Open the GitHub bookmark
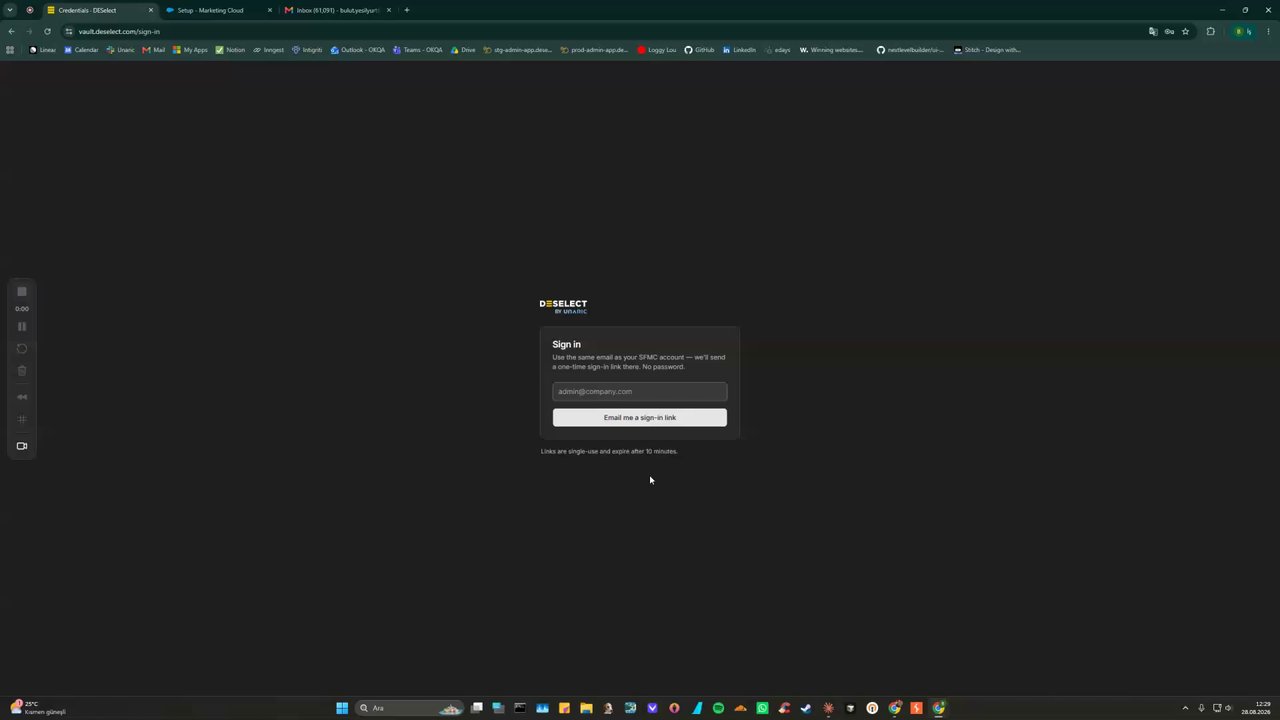 point(699,50)
